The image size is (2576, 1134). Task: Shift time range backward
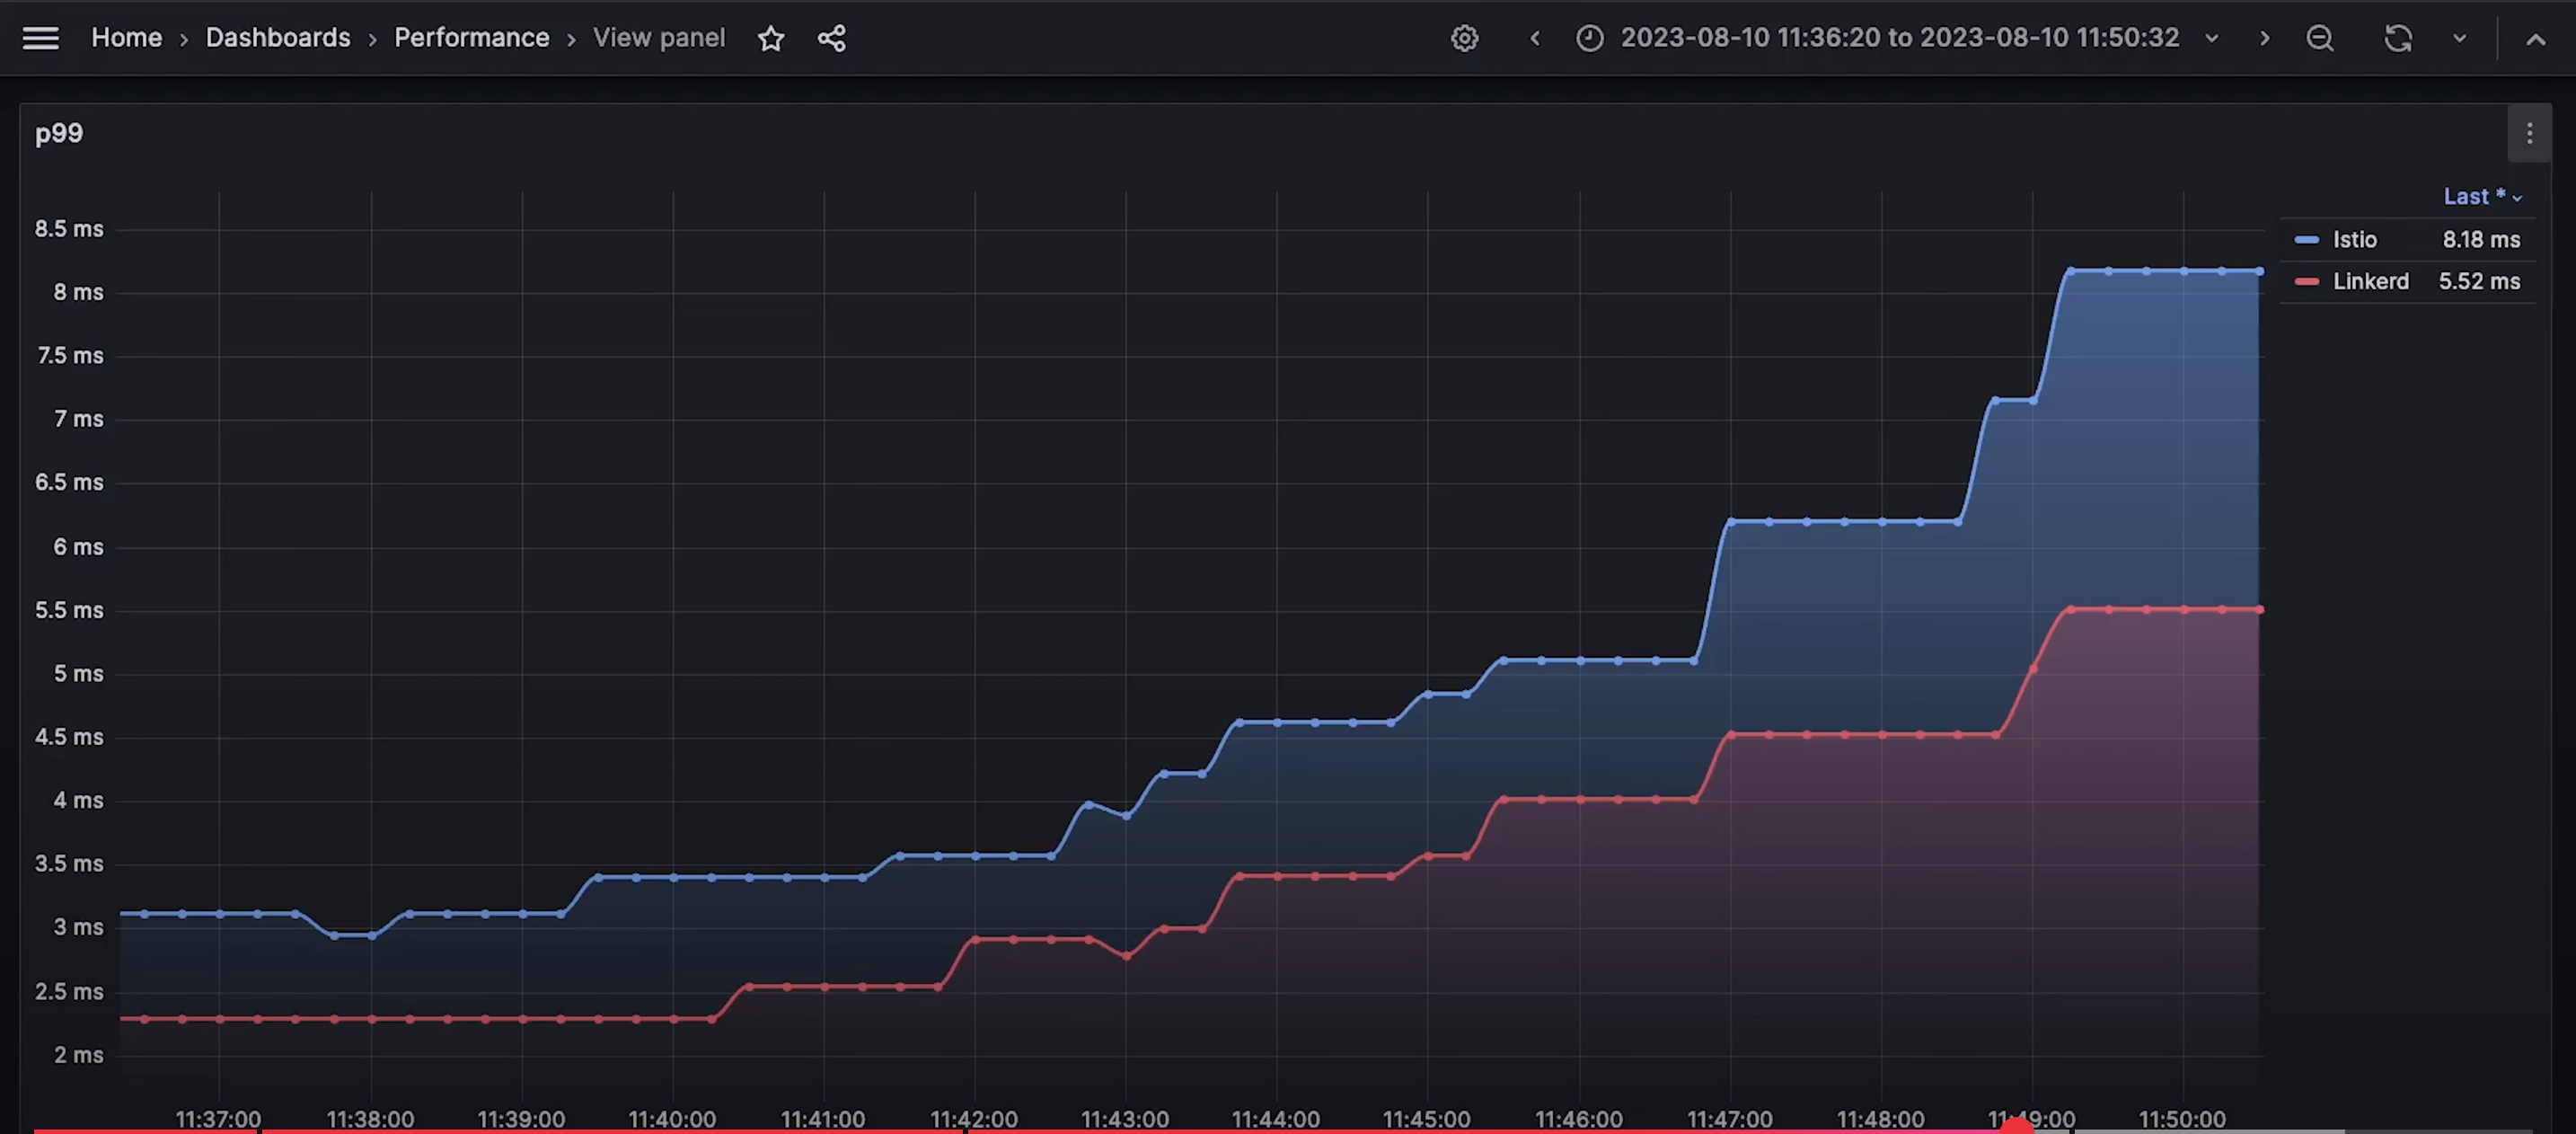1535,38
